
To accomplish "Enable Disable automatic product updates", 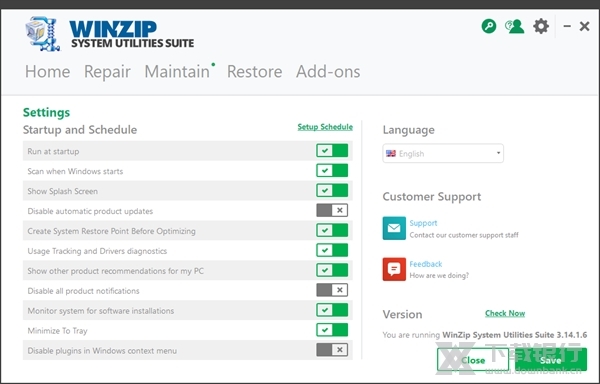I will (x=332, y=210).
